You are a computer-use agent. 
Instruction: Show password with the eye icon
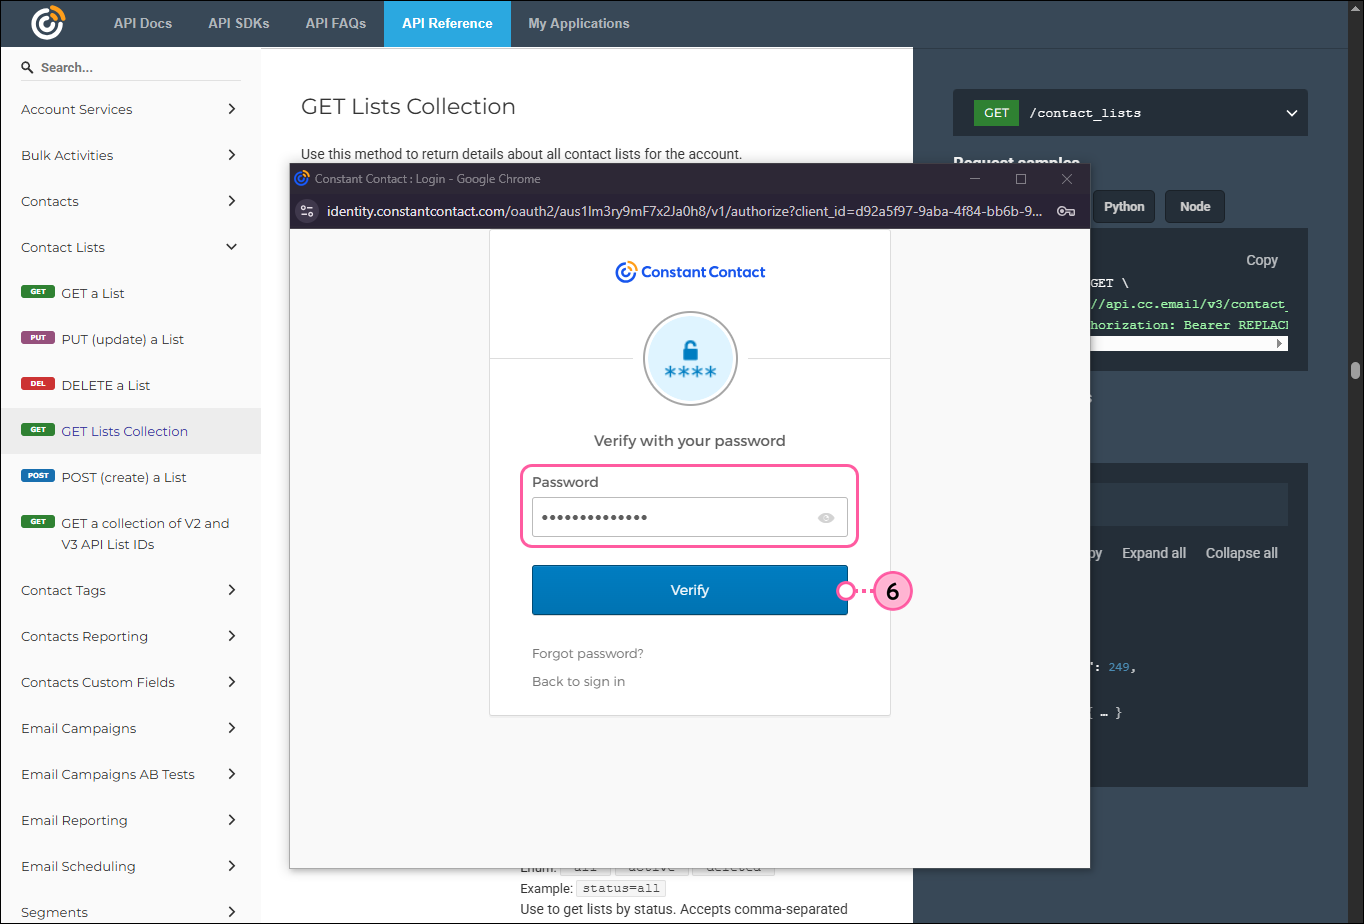click(x=826, y=518)
